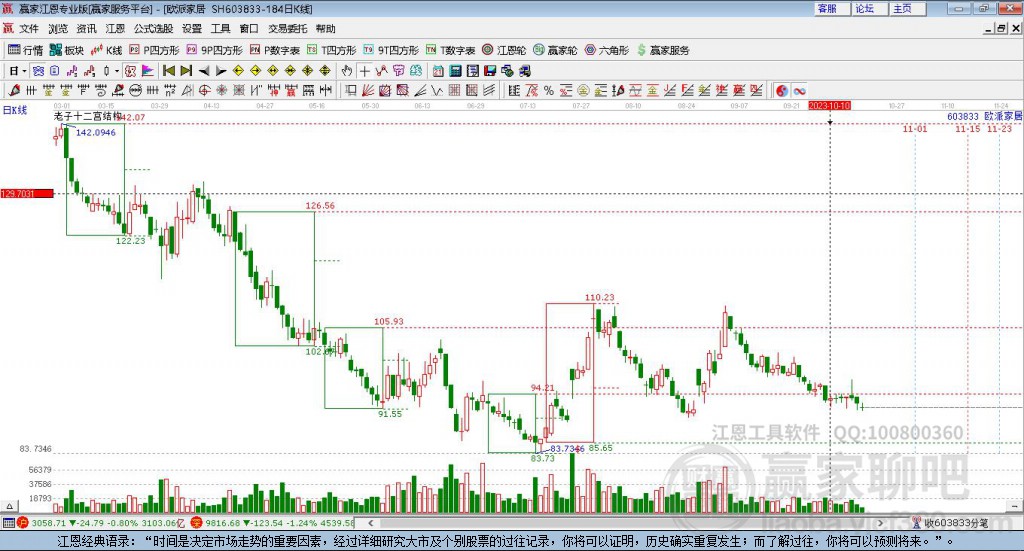This screenshot has height=551, width=1024.
Task: Open 赢家服务 with the dollar icon
Action: [x=663, y=50]
